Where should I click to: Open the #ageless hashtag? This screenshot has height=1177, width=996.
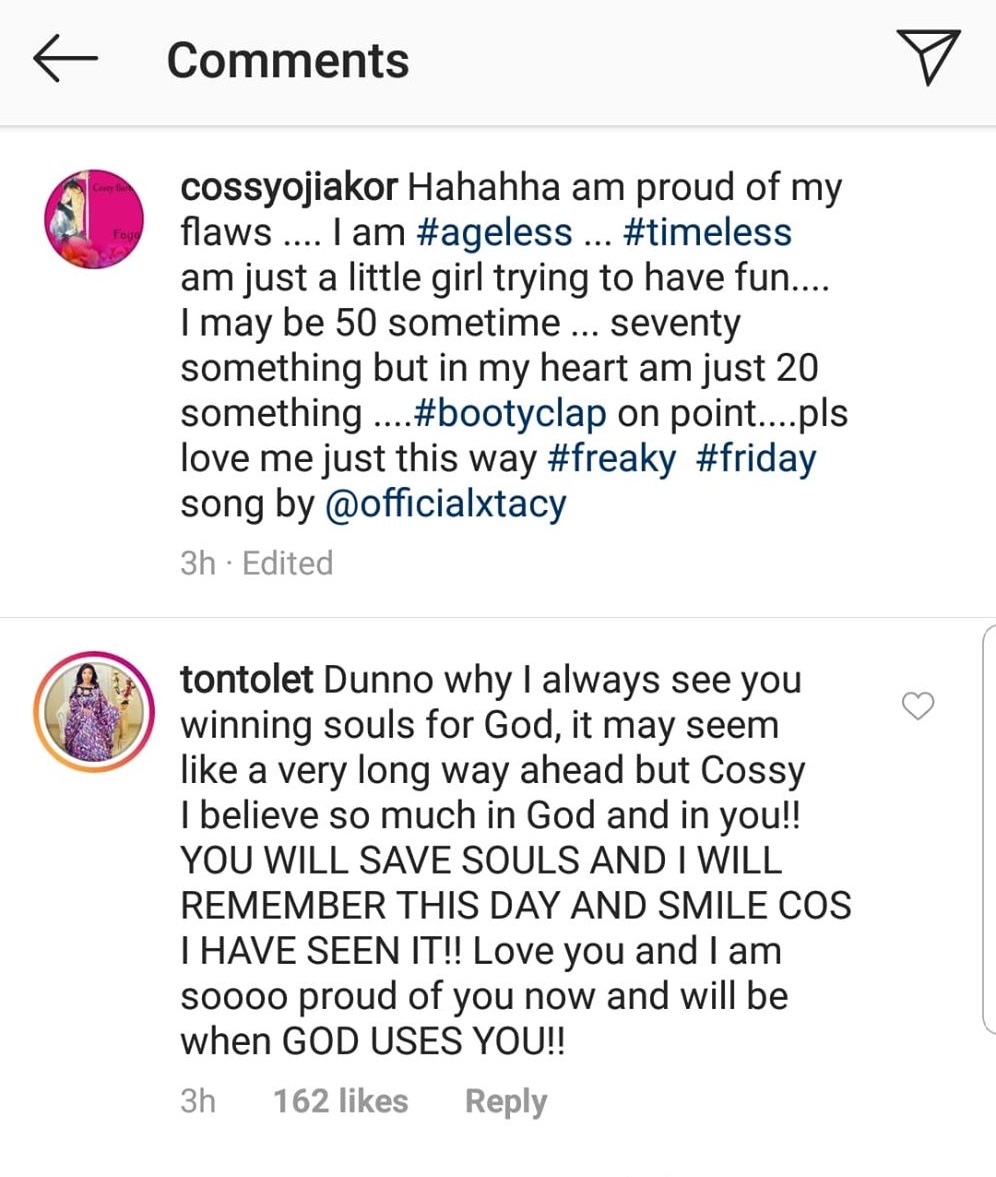tap(490, 233)
